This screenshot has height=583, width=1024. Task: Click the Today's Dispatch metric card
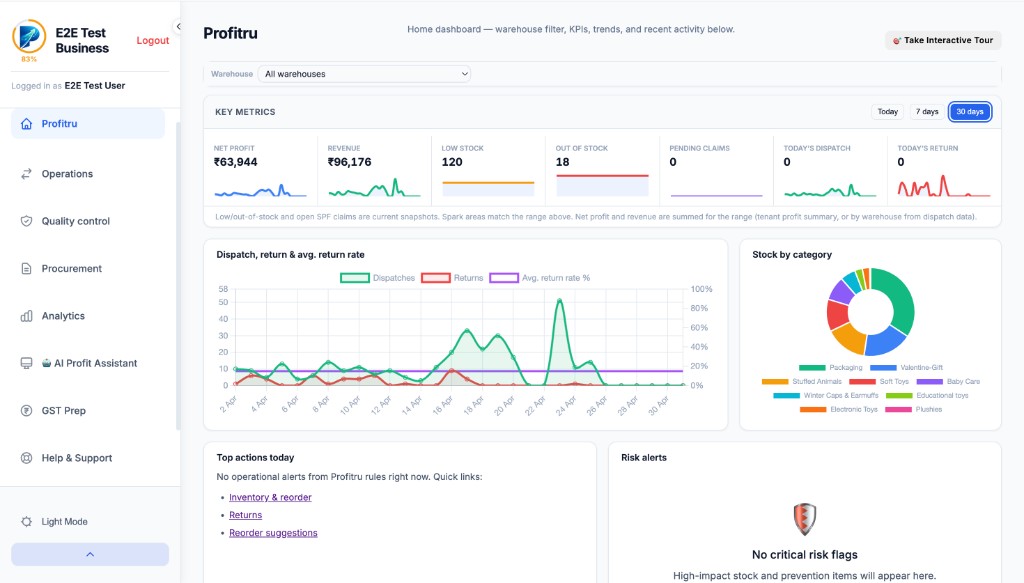(x=830, y=171)
